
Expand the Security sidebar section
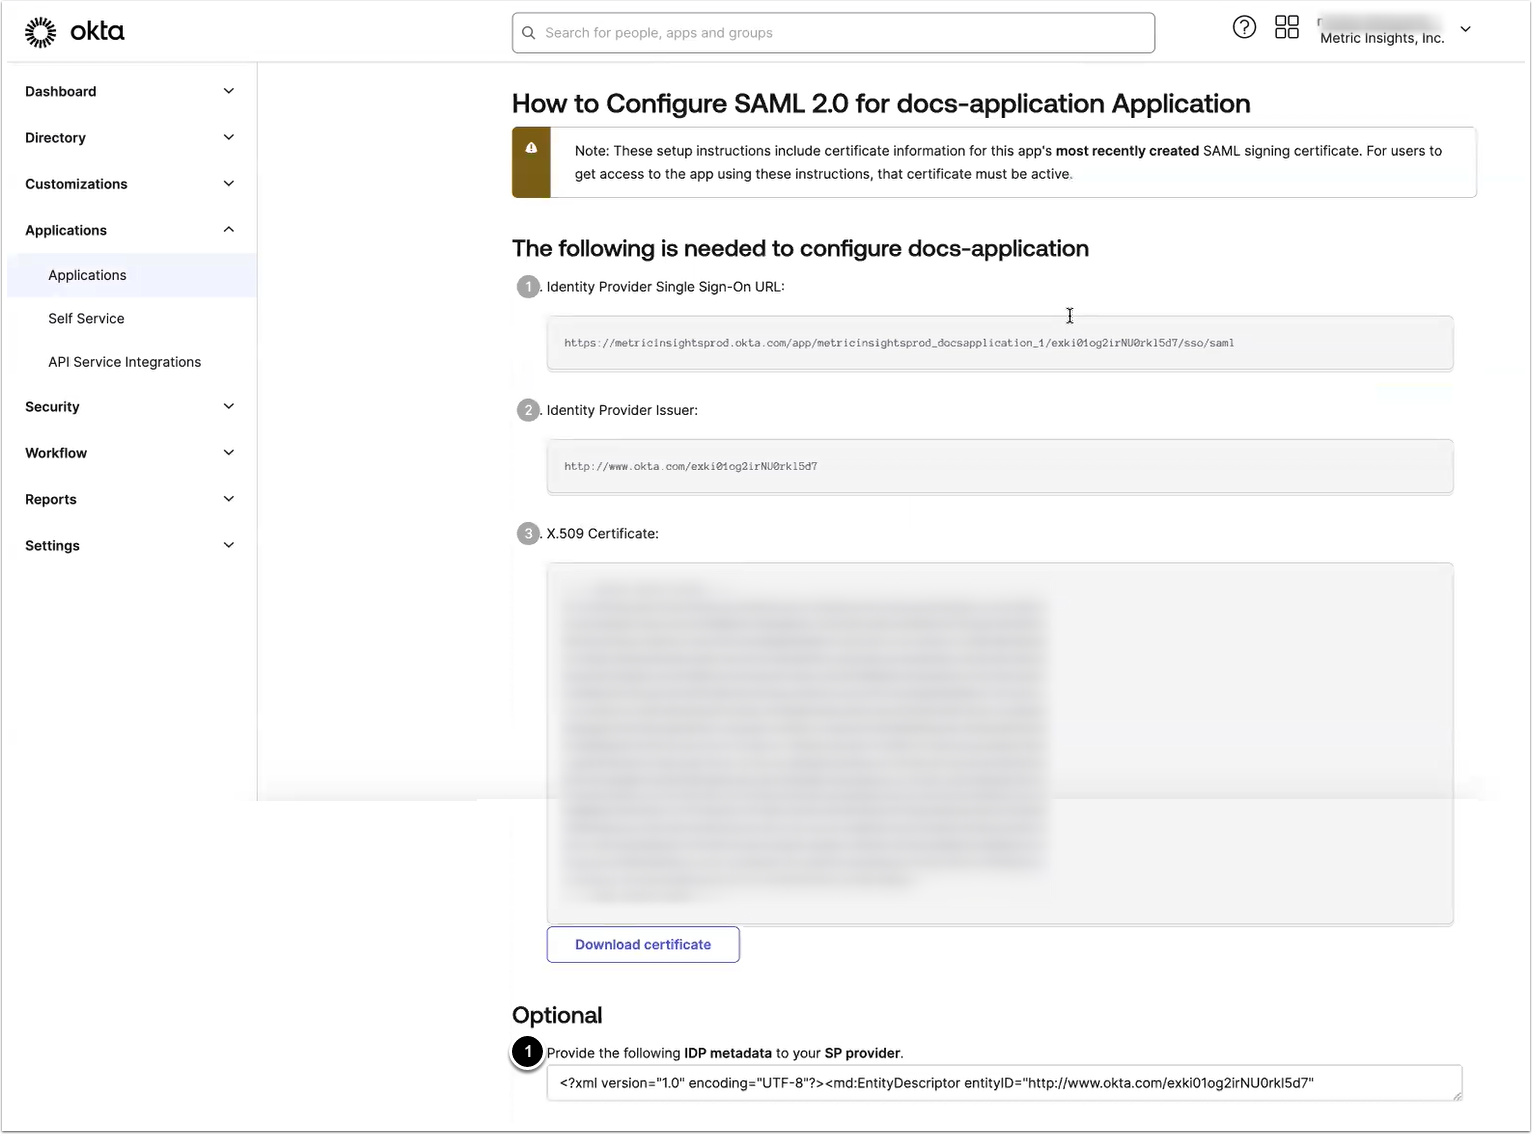229,407
